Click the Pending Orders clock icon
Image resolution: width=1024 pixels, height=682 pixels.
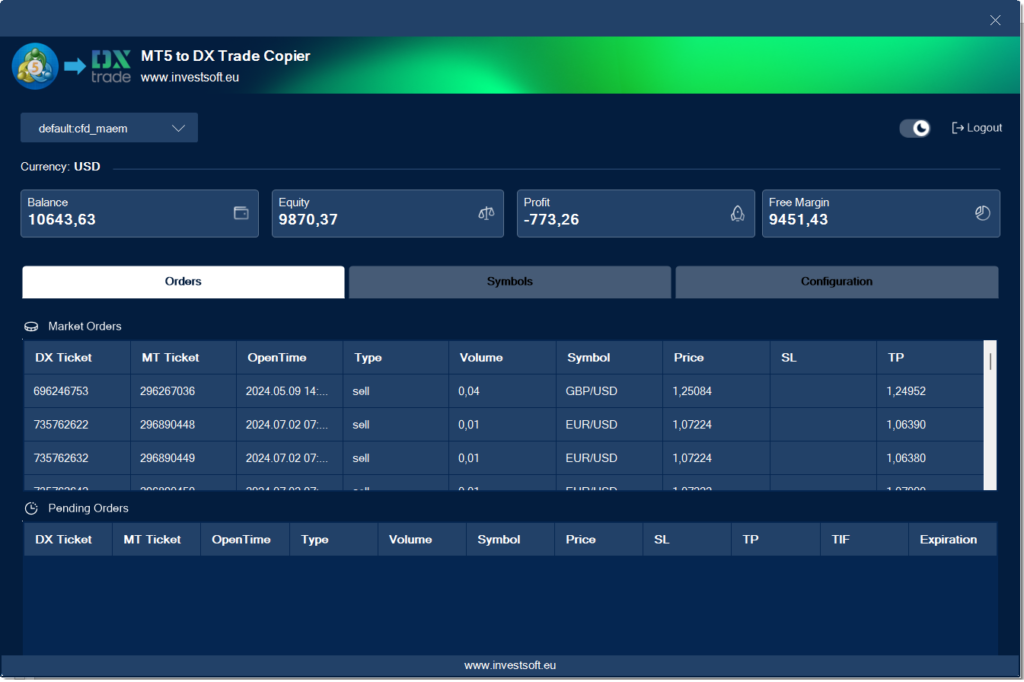point(32,509)
